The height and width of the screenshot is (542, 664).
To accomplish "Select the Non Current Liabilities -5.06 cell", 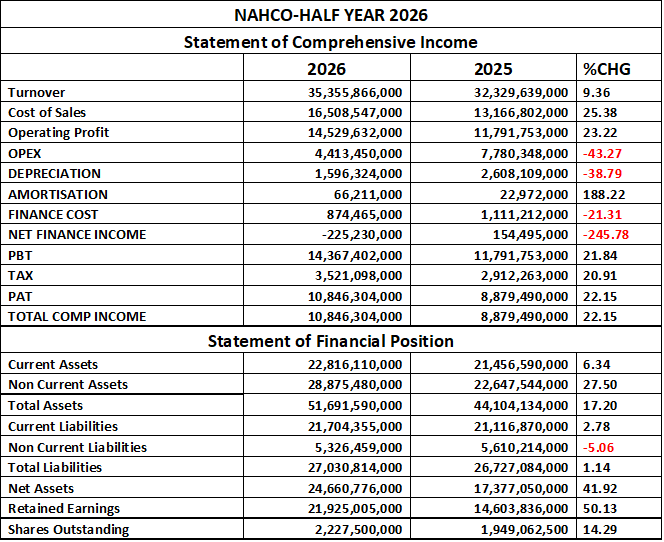I will (x=619, y=447).
